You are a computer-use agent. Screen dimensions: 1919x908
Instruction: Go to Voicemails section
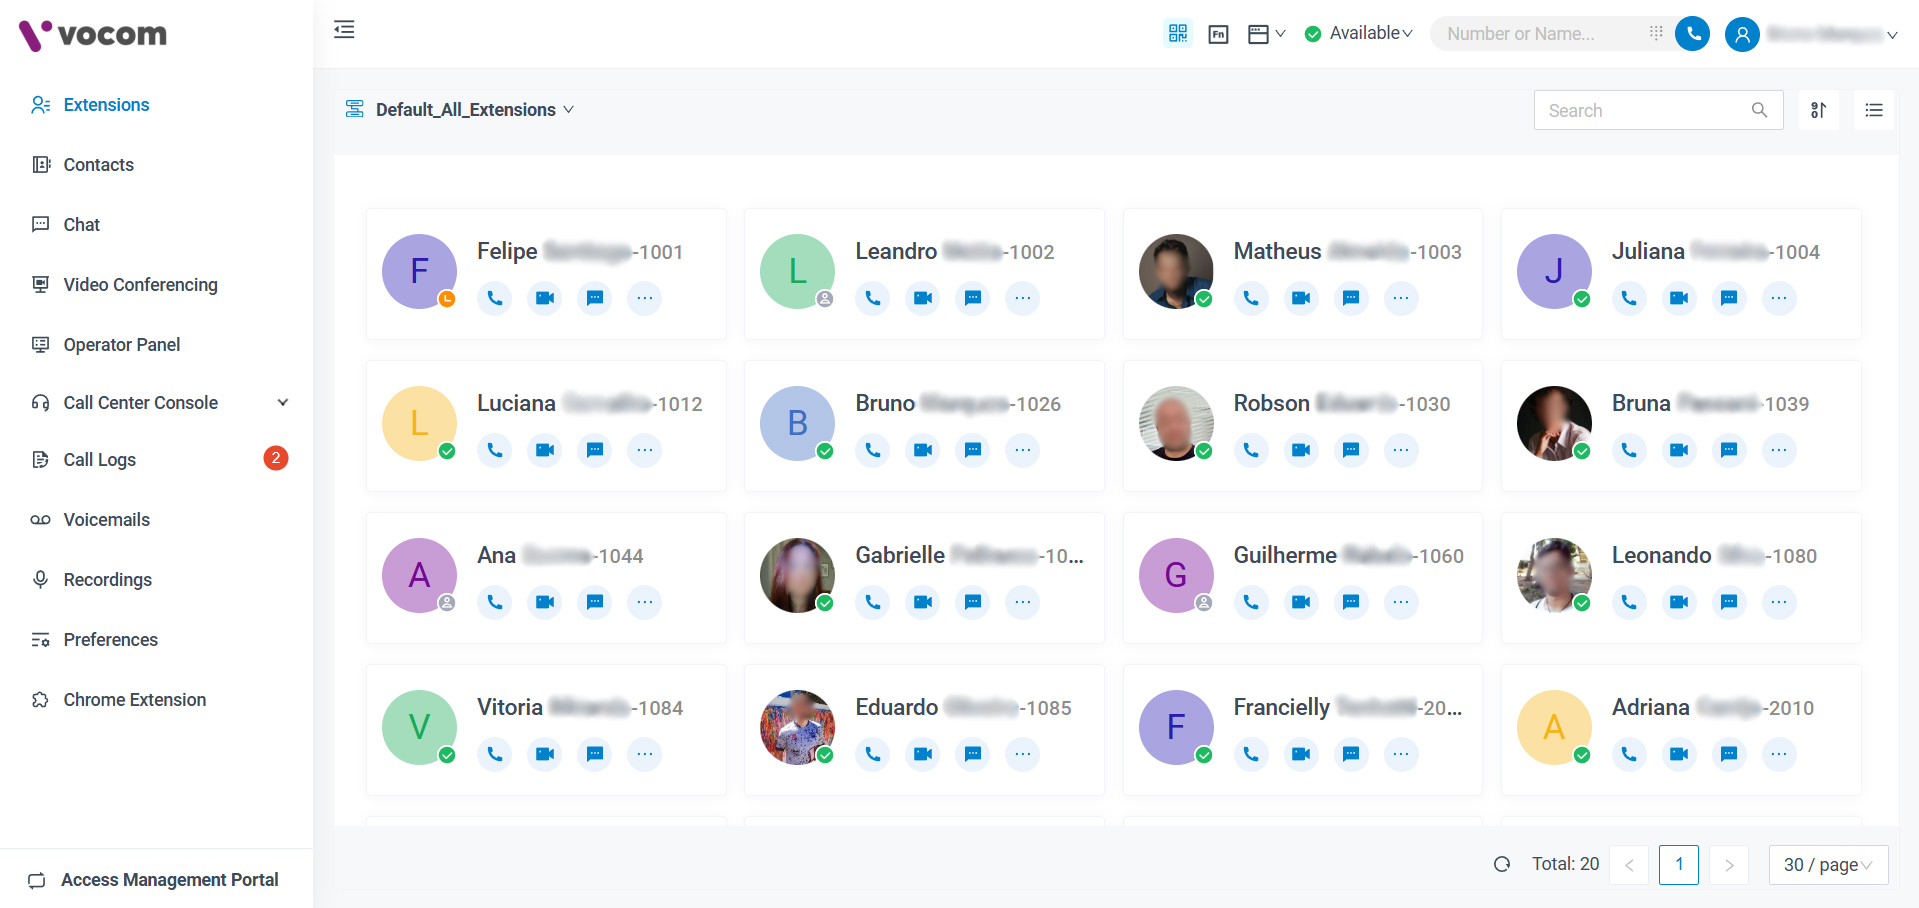[106, 520]
